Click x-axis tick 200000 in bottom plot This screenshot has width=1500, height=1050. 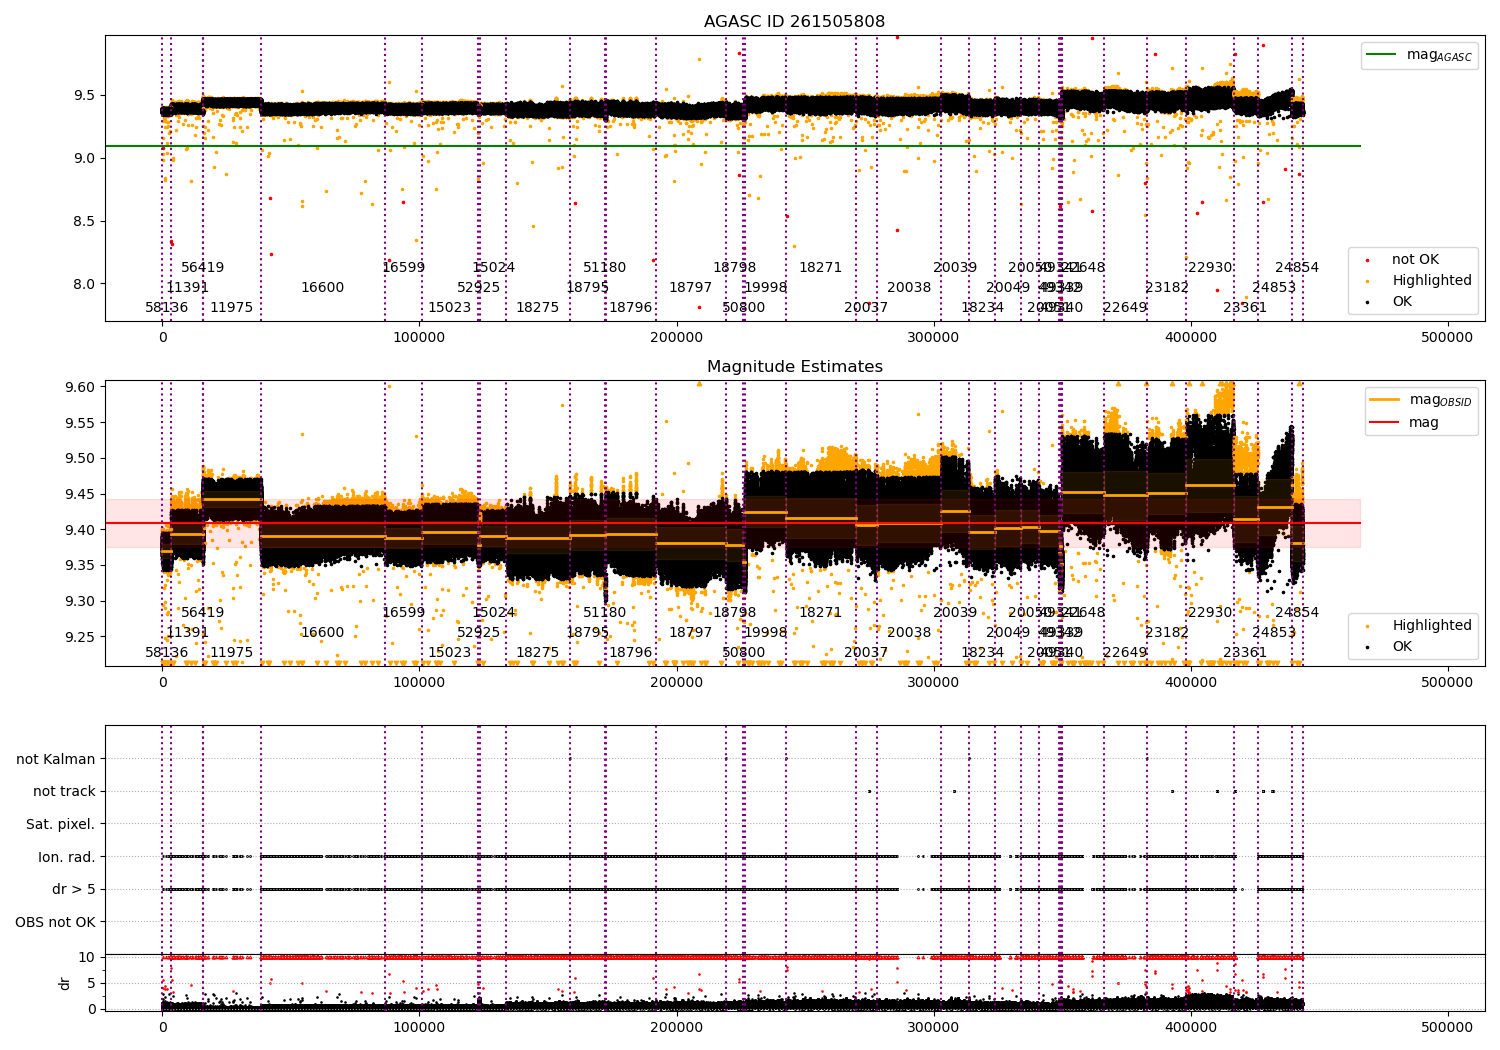click(x=676, y=1027)
